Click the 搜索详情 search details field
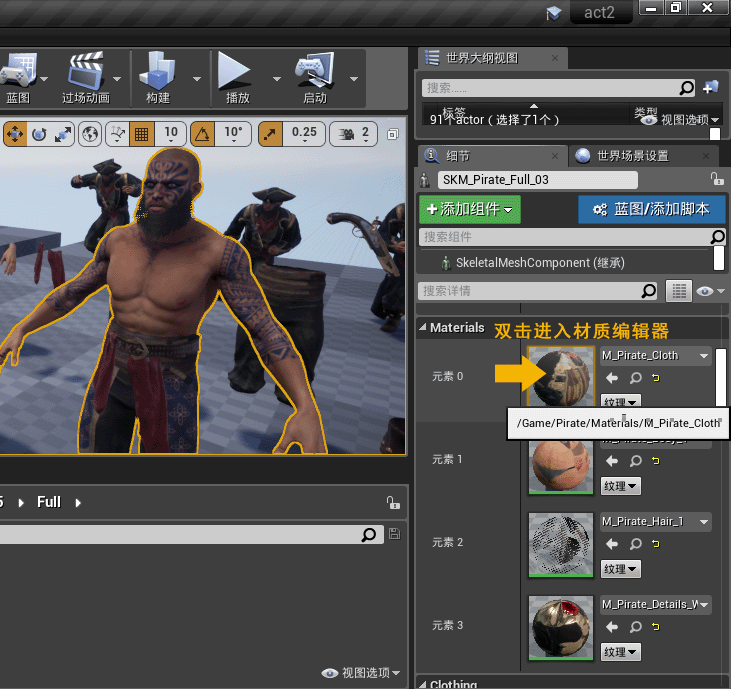The width and height of the screenshot is (731, 689). tap(538, 291)
